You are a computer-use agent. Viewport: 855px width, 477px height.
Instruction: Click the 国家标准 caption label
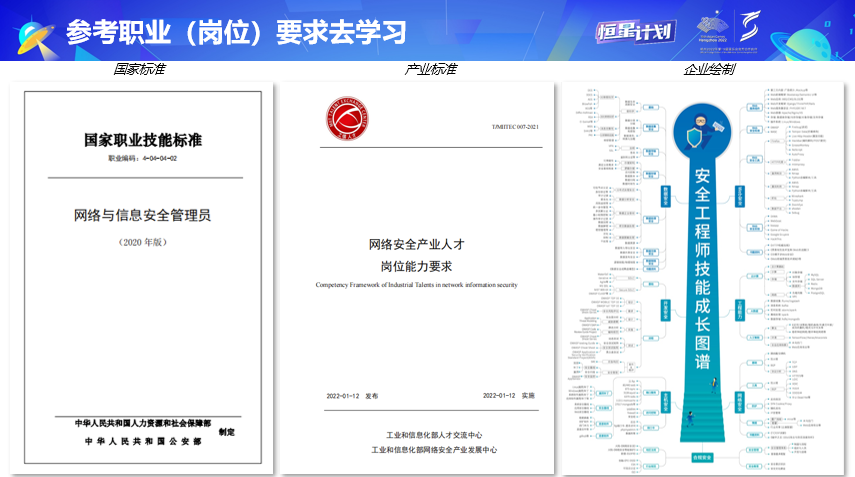pos(139,70)
